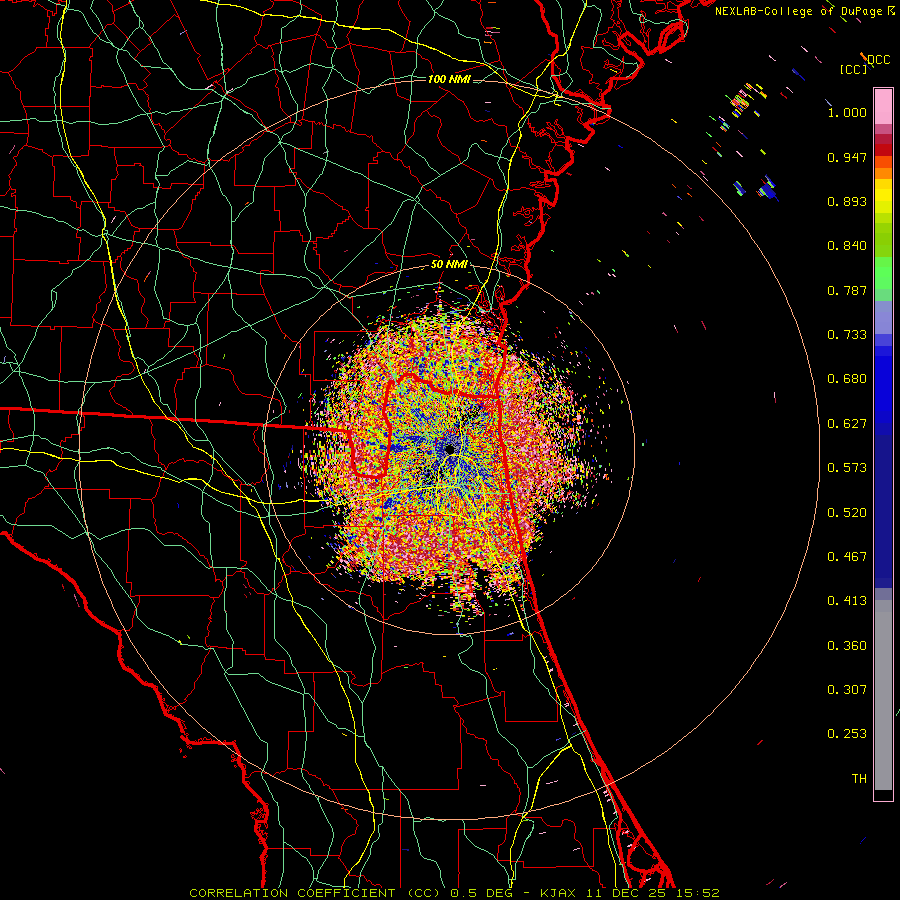Click the DCC product label
This screenshot has height=900, width=900.
[x=878, y=60]
